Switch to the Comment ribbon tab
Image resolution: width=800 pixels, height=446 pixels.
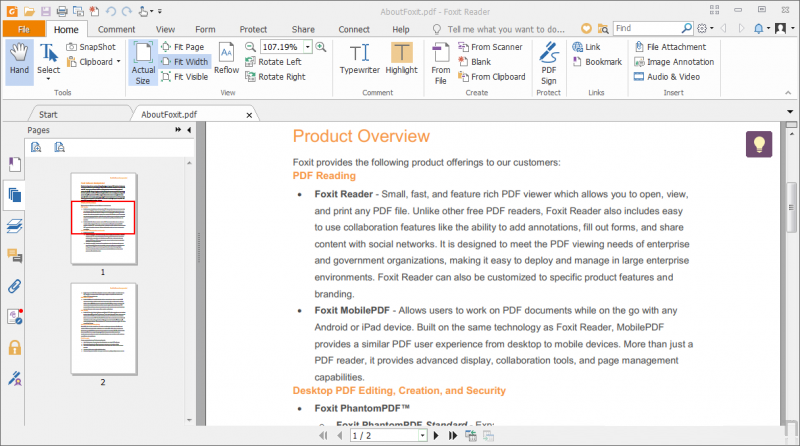pyautogui.click(x=116, y=29)
